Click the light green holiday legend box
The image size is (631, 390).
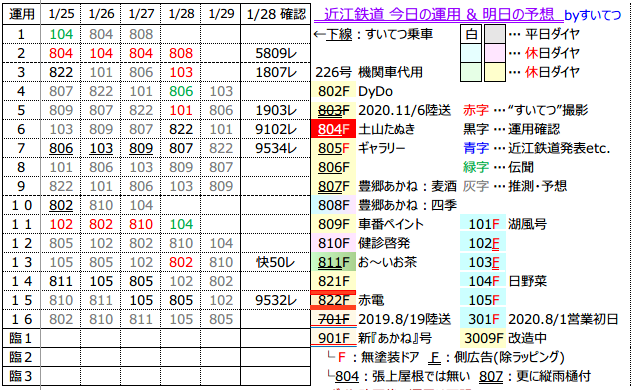[471, 72]
